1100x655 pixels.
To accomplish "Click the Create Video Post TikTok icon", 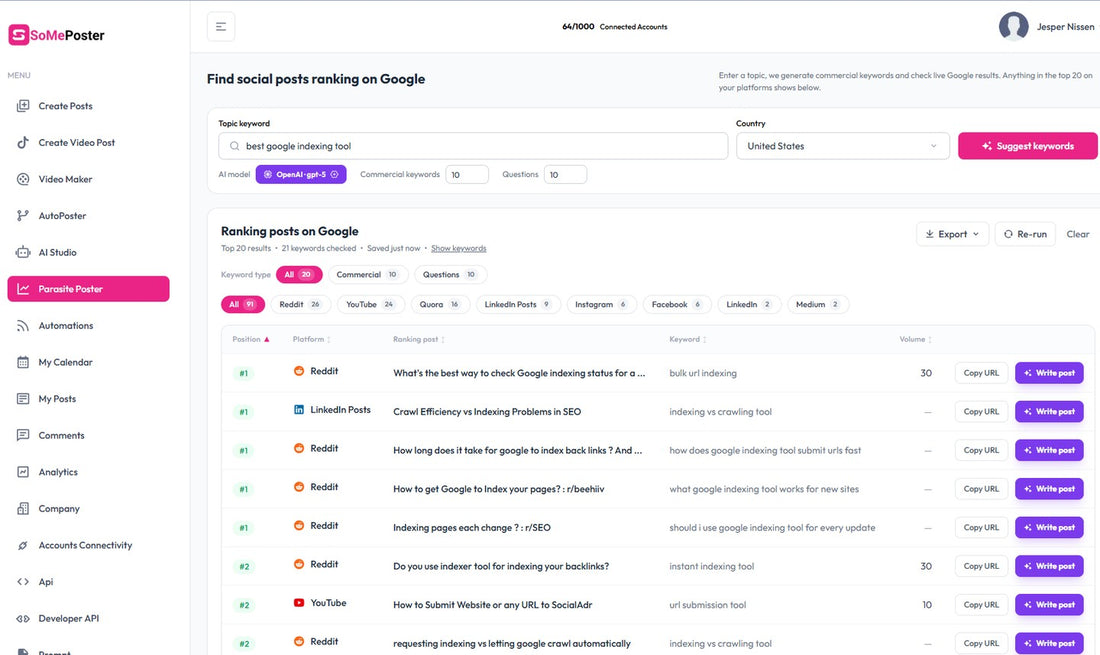I will tap(23, 142).
